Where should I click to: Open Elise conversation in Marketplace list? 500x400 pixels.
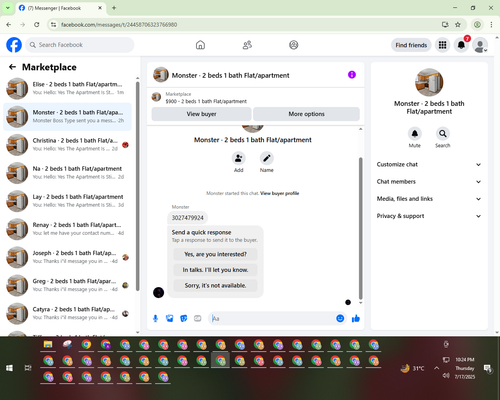(x=67, y=88)
